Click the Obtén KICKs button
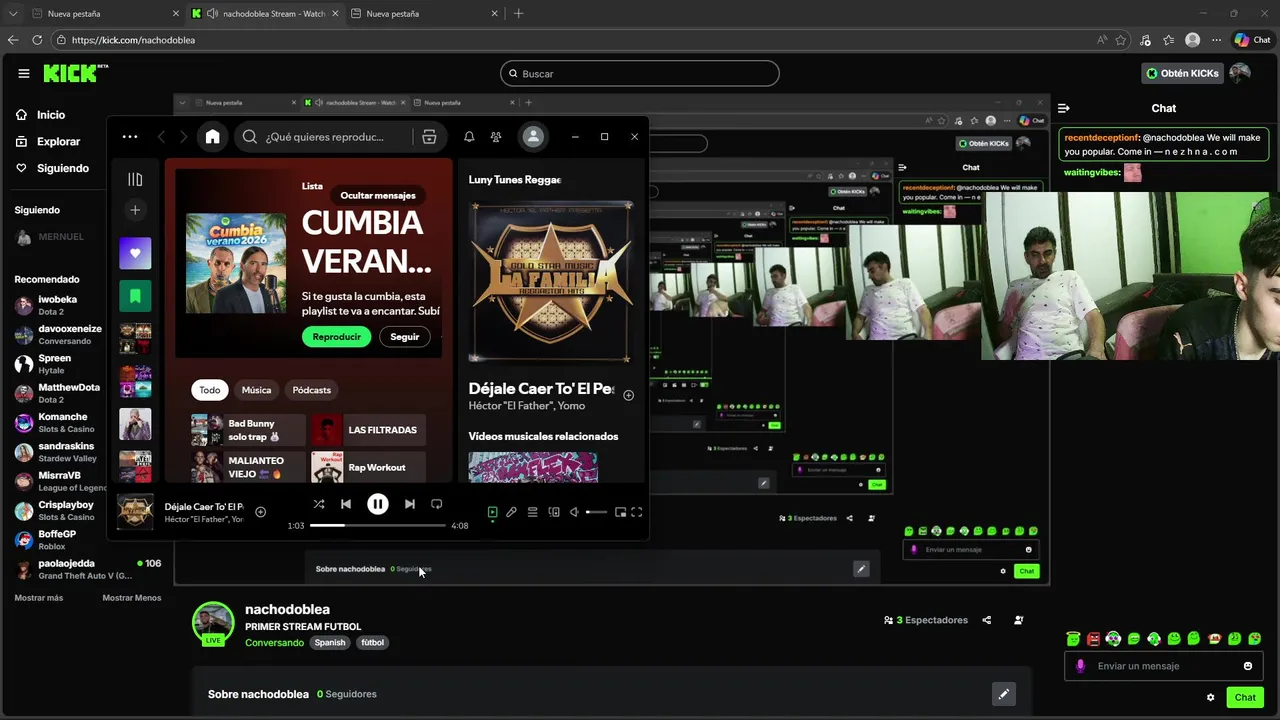 1182,73
